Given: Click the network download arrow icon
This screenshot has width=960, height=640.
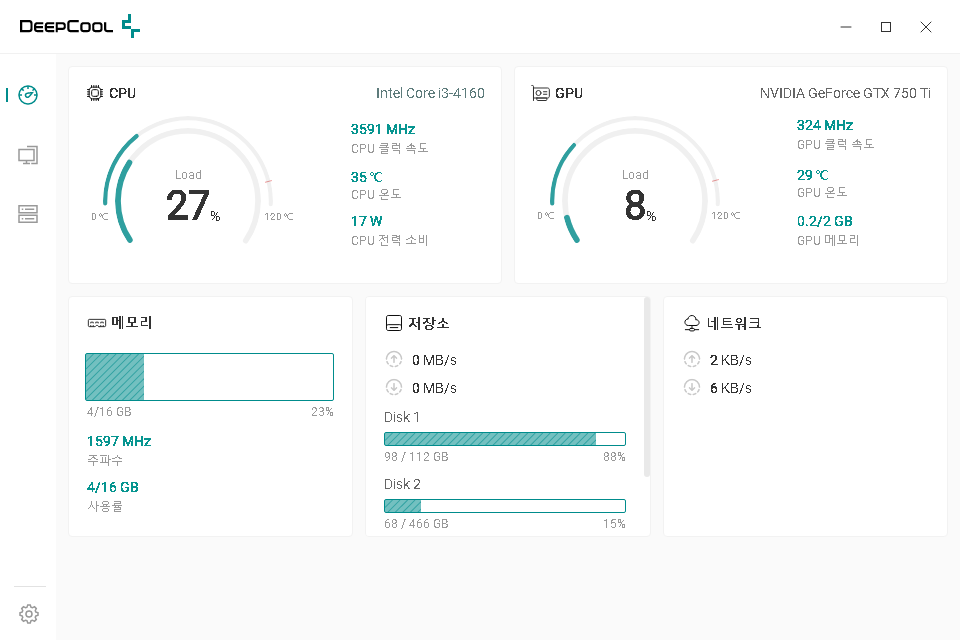Looking at the screenshot, I should pyautogui.click(x=691, y=388).
